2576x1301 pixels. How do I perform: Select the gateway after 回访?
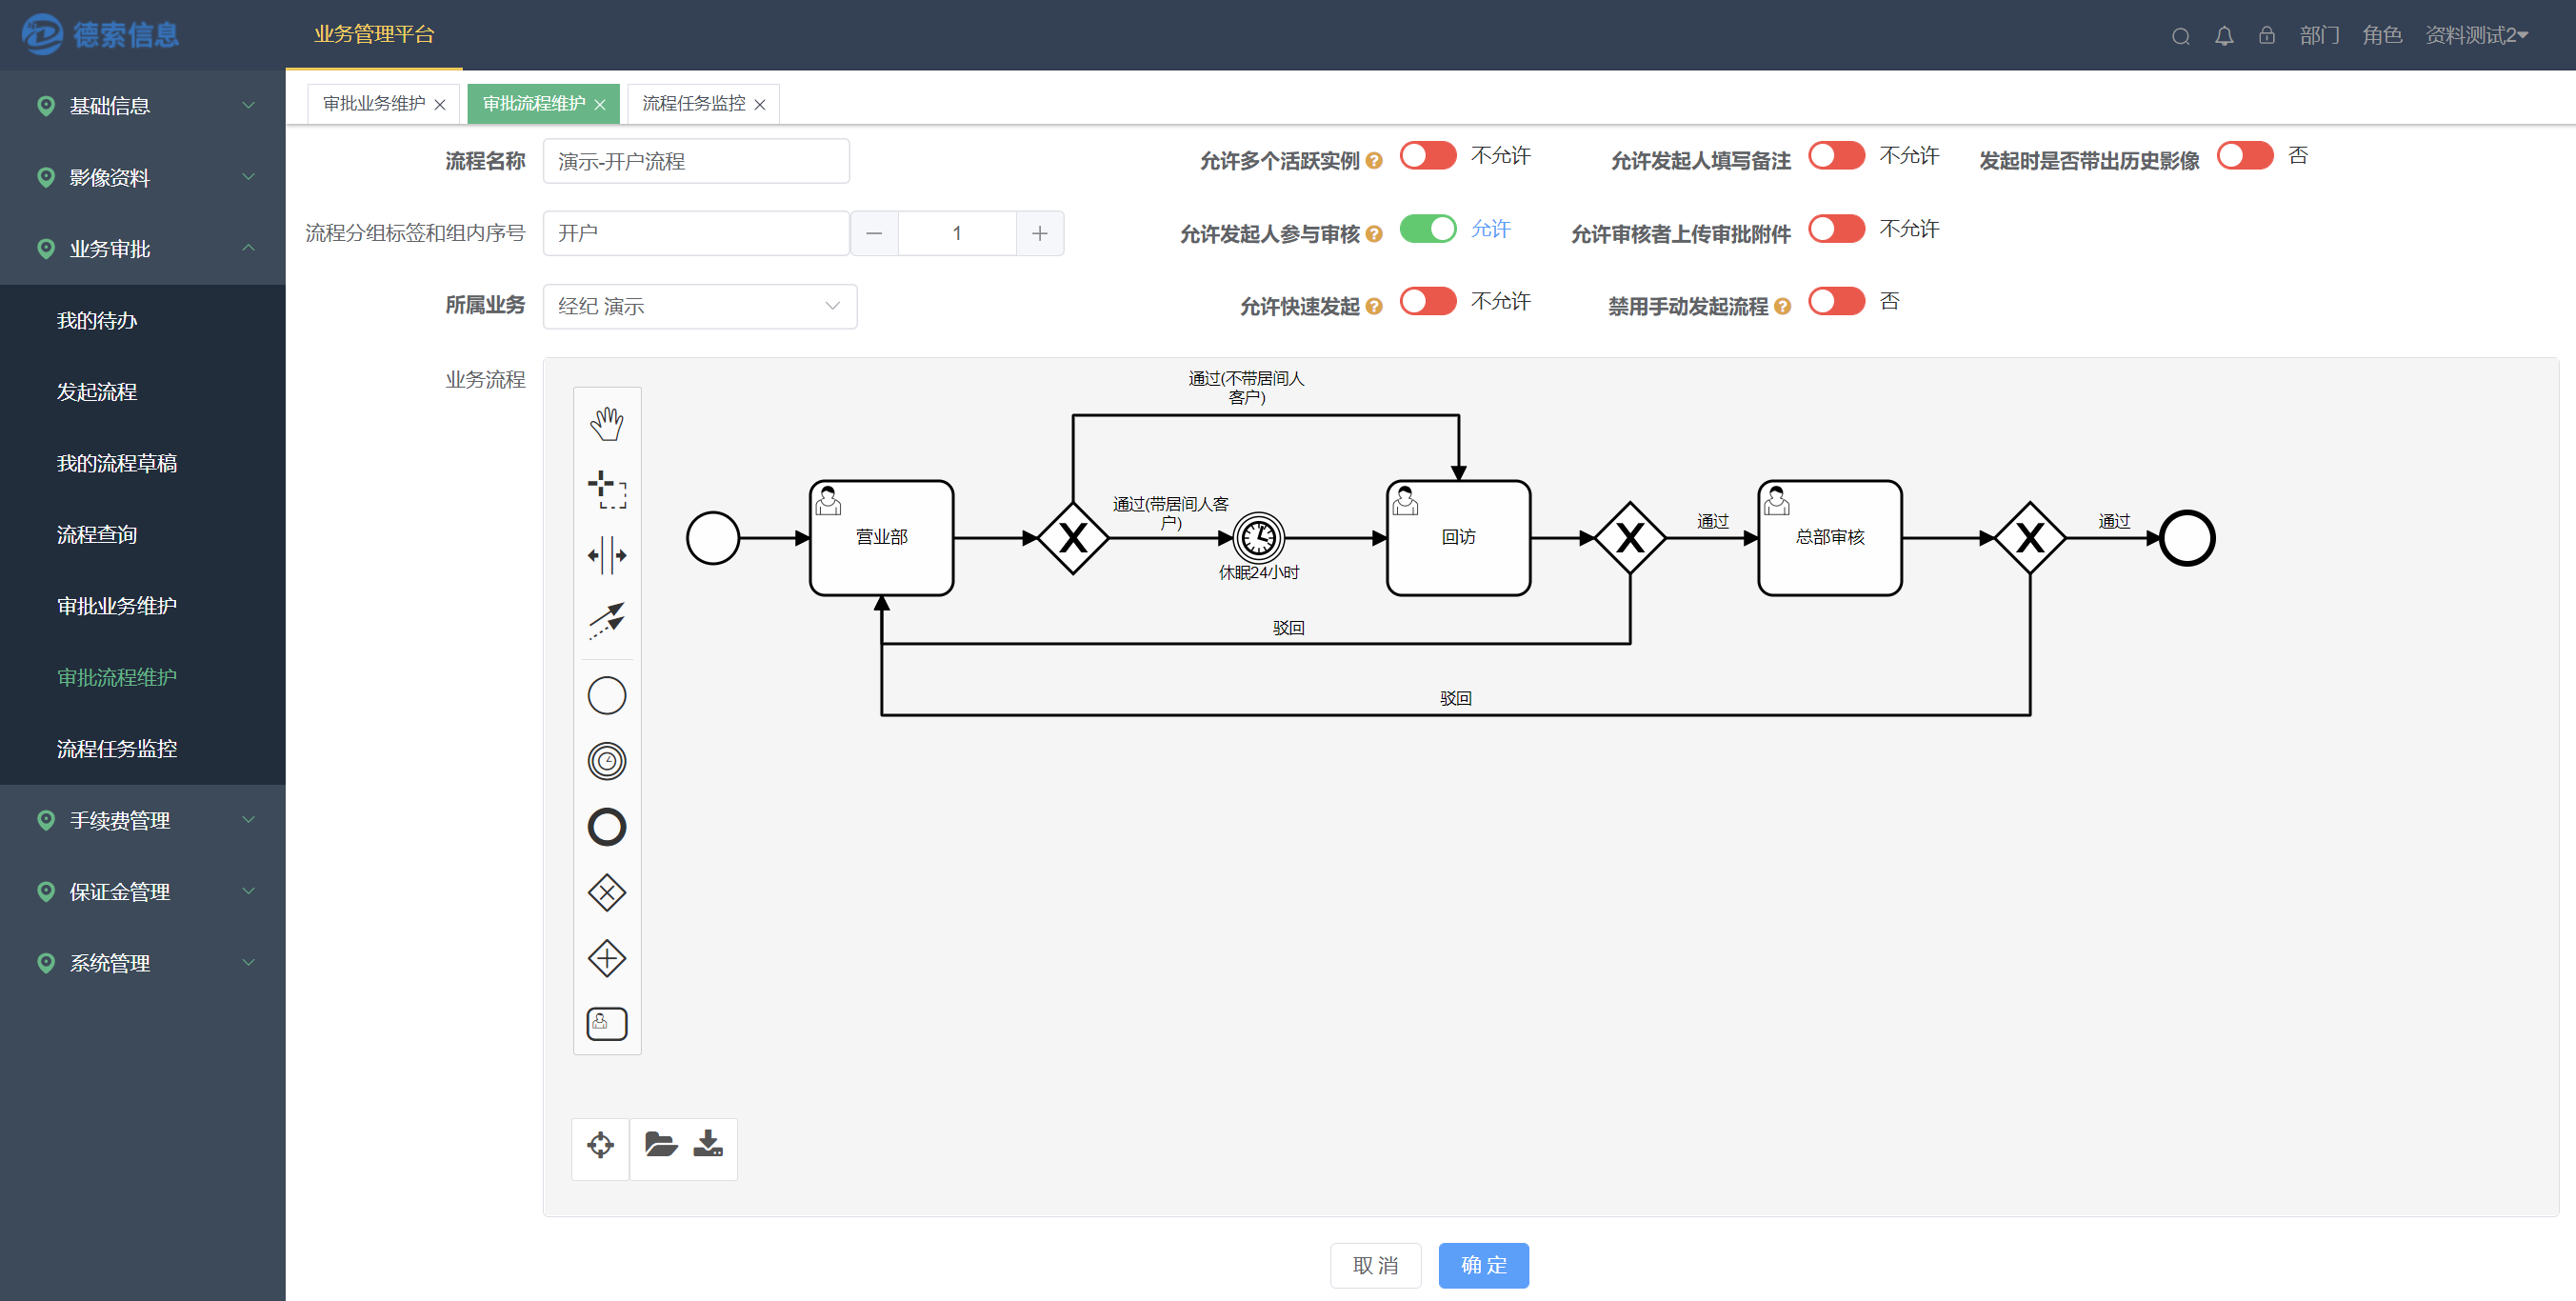[x=1630, y=538]
